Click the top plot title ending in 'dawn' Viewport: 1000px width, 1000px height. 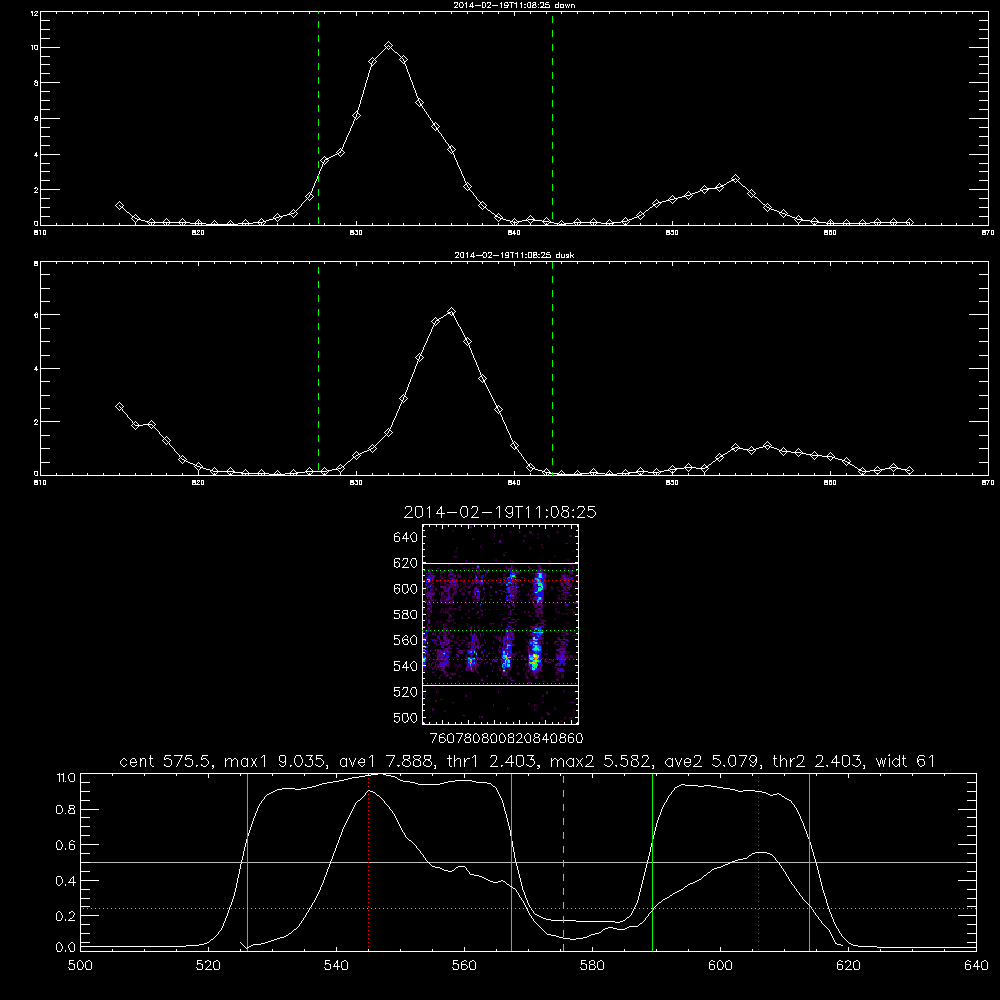coord(514,5)
